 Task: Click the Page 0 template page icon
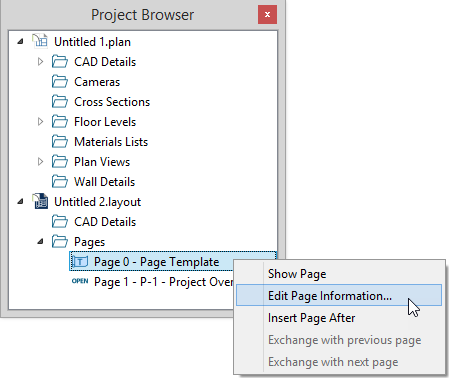pos(80,262)
